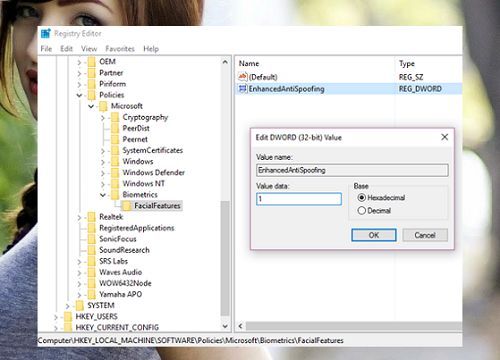Image resolution: width=500 pixels, height=360 pixels.
Task: Open the File menu
Action: coord(46,49)
